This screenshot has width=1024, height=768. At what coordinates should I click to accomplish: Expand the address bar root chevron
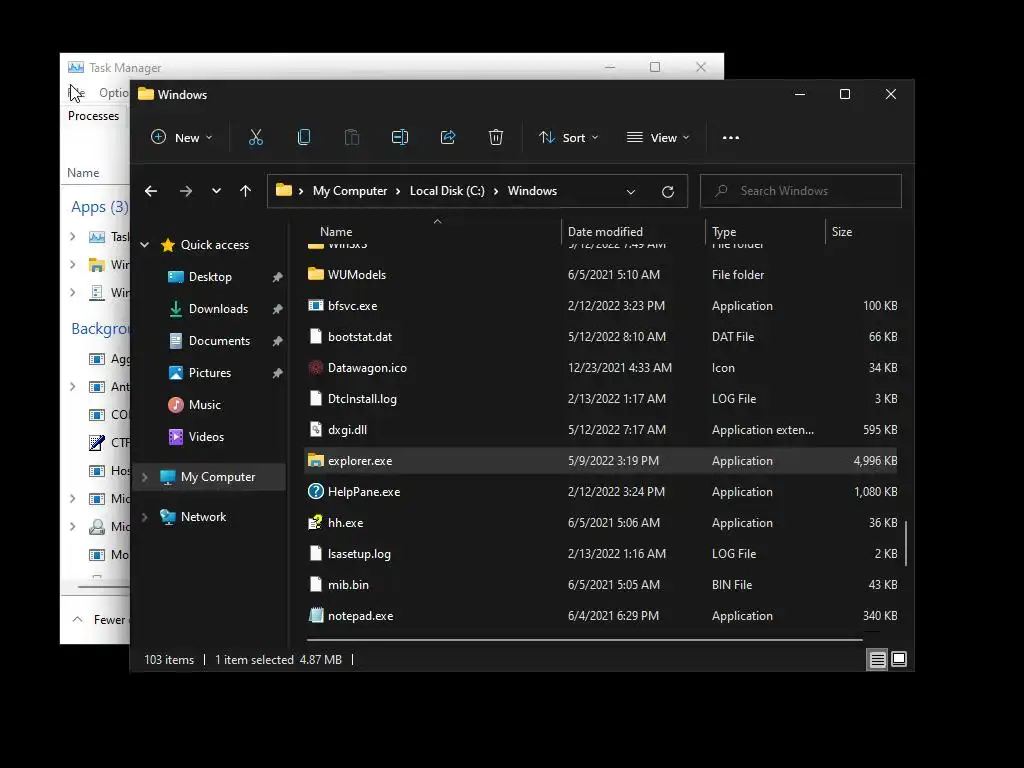[300, 191]
